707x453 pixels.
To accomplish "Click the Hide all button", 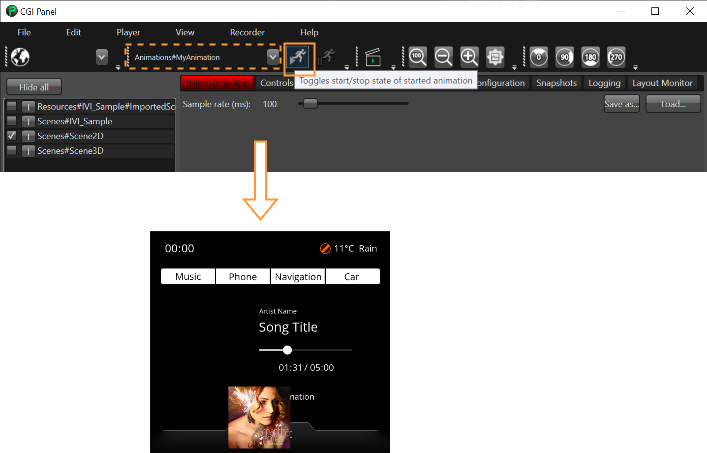I will 34,87.
